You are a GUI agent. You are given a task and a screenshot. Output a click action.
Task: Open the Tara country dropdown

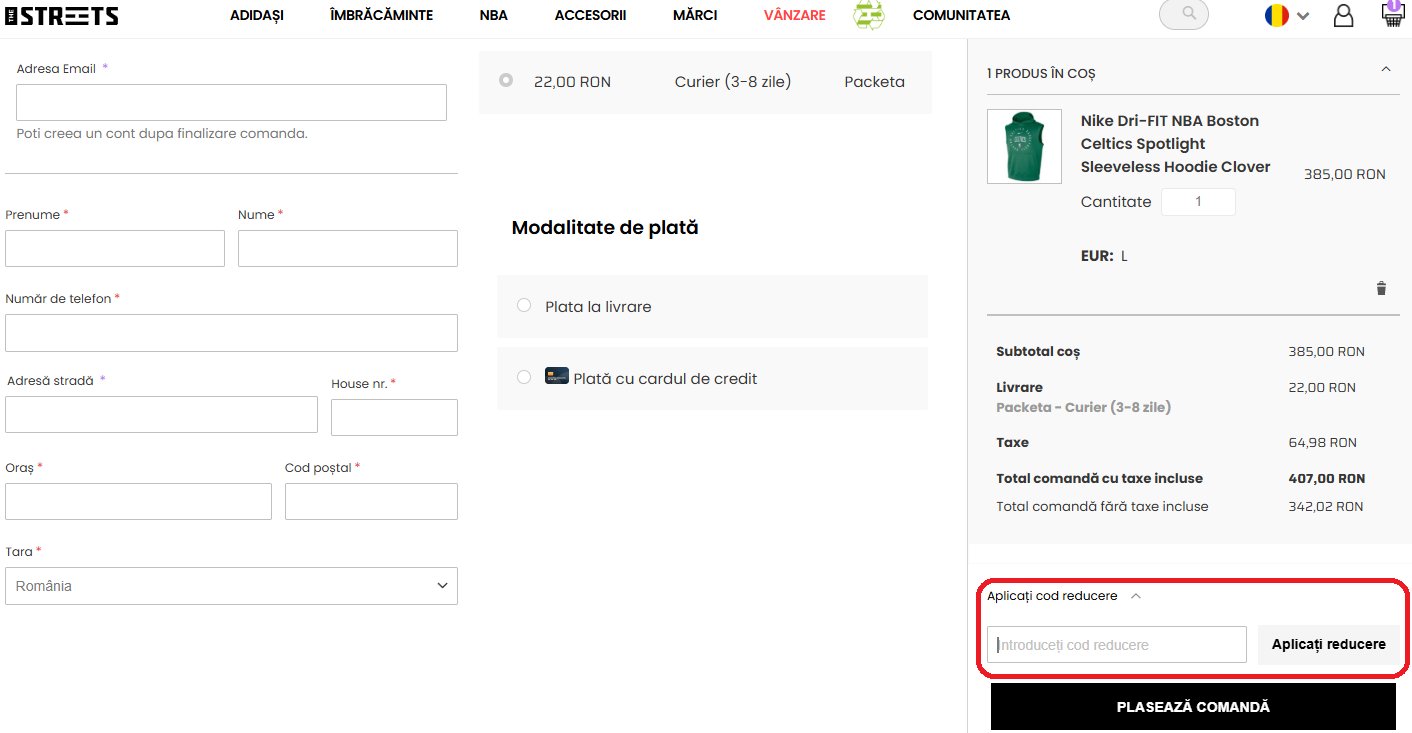tap(231, 586)
